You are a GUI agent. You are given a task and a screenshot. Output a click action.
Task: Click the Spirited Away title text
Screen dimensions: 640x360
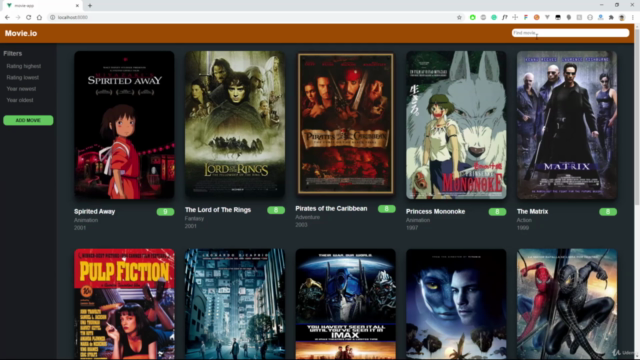coord(94,211)
